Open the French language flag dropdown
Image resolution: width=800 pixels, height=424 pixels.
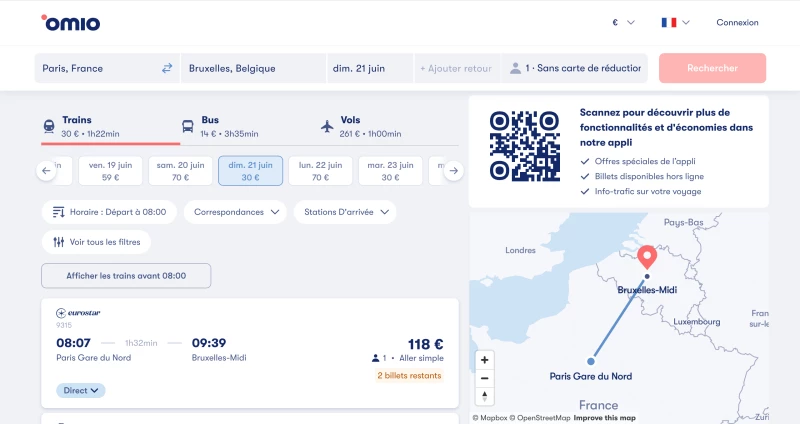click(x=676, y=22)
